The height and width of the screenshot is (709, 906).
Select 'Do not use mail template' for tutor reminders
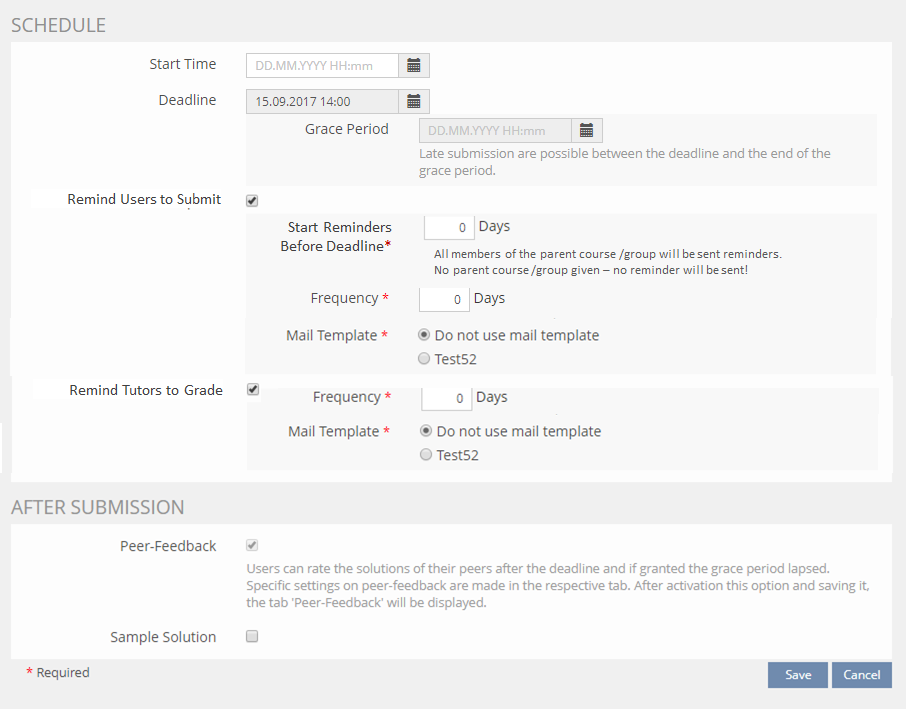[x=427, y=431]
